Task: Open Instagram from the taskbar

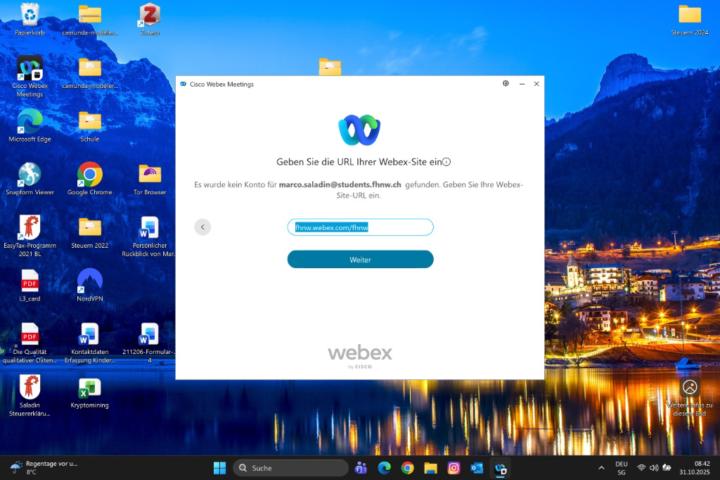Action: pyautogui.click(x=454, y=468)
